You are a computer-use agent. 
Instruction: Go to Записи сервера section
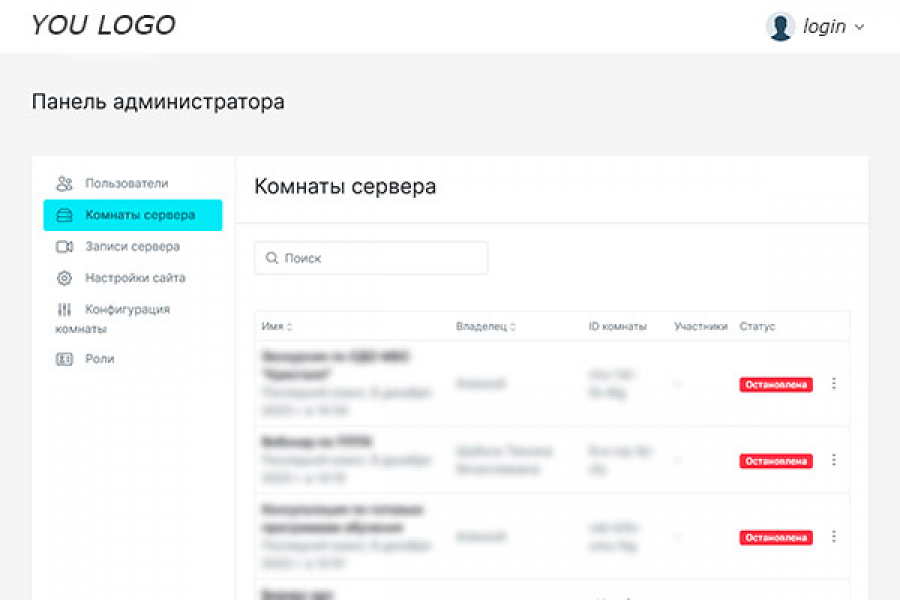(x=132, y=247)
